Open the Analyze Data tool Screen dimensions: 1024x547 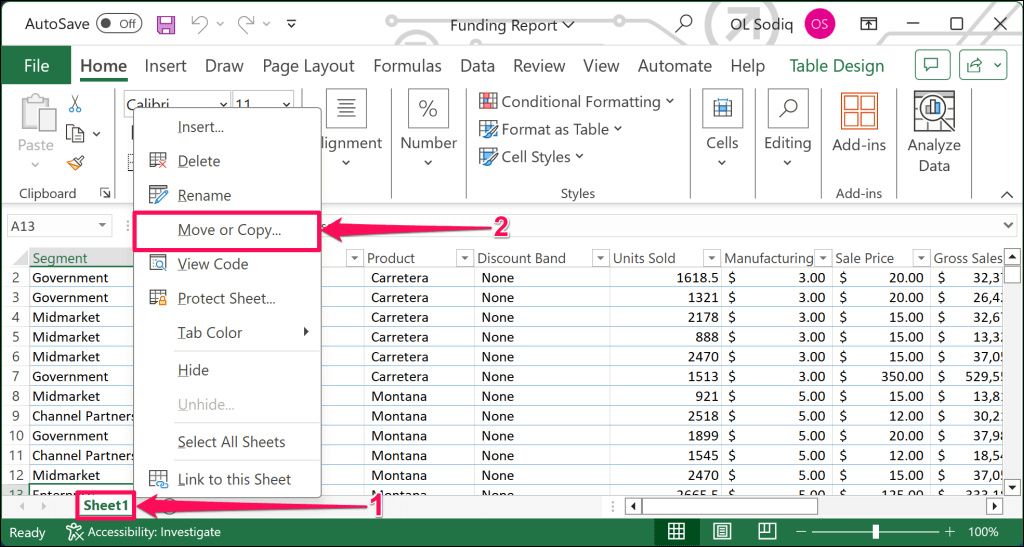[933, 131]
